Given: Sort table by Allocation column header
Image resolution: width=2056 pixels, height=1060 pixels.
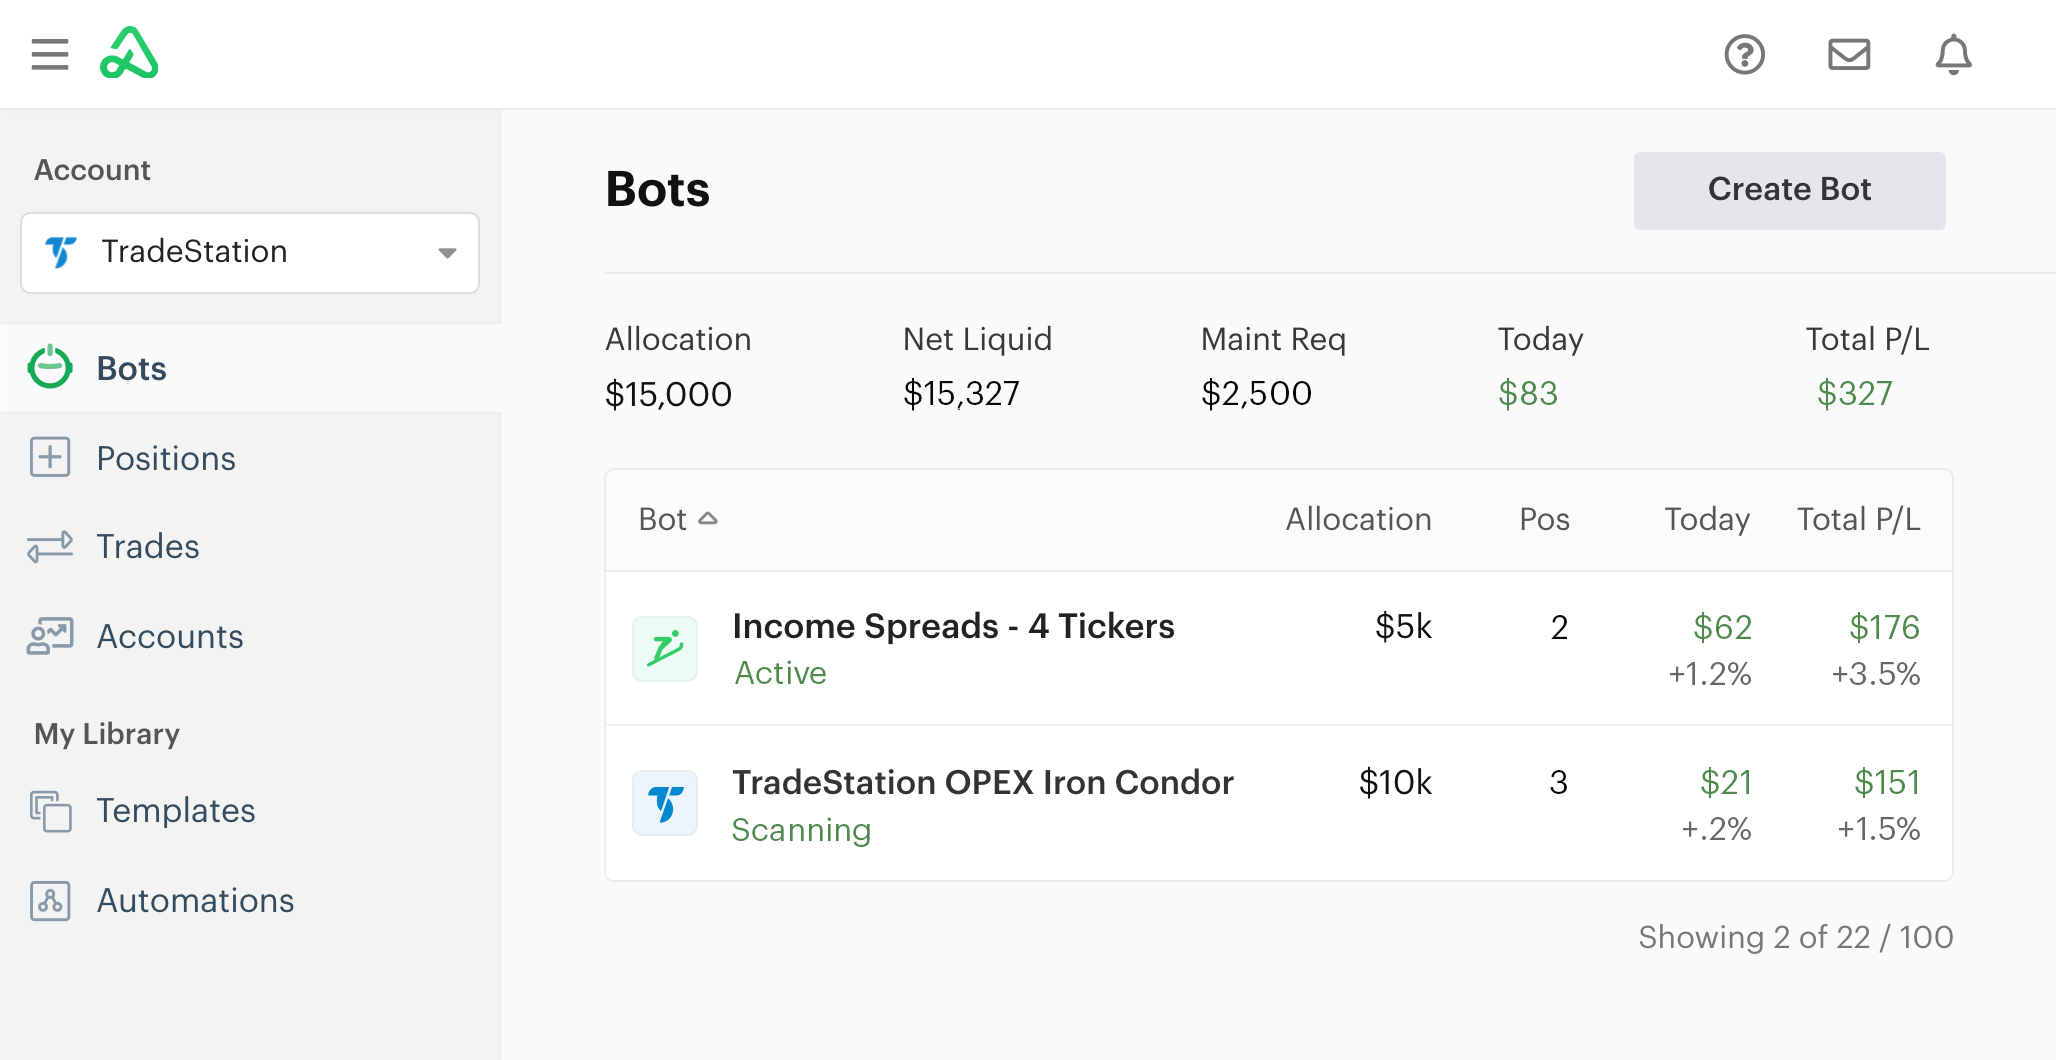Looking at the screenshot, I should point(1358,519).
